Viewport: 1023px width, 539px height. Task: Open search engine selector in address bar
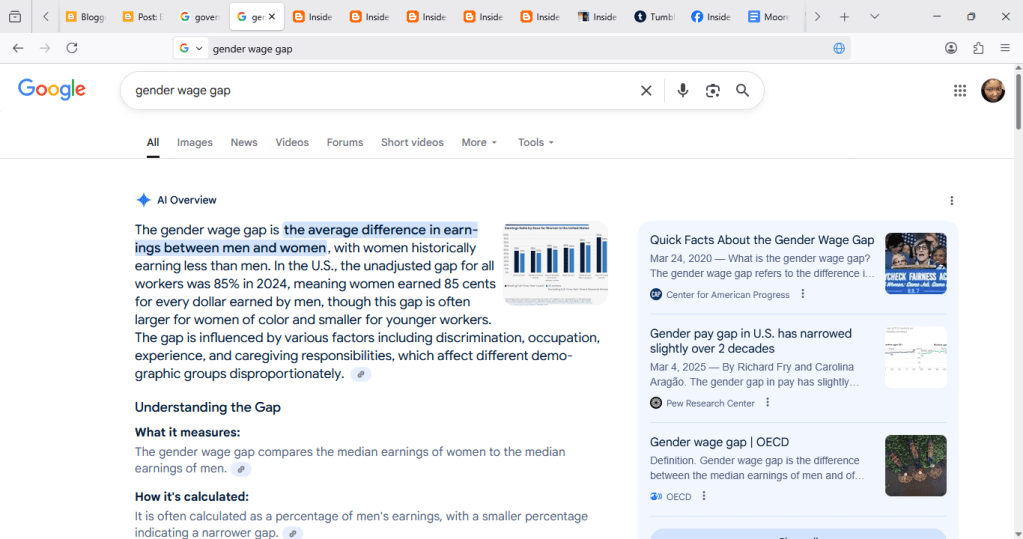191,48
